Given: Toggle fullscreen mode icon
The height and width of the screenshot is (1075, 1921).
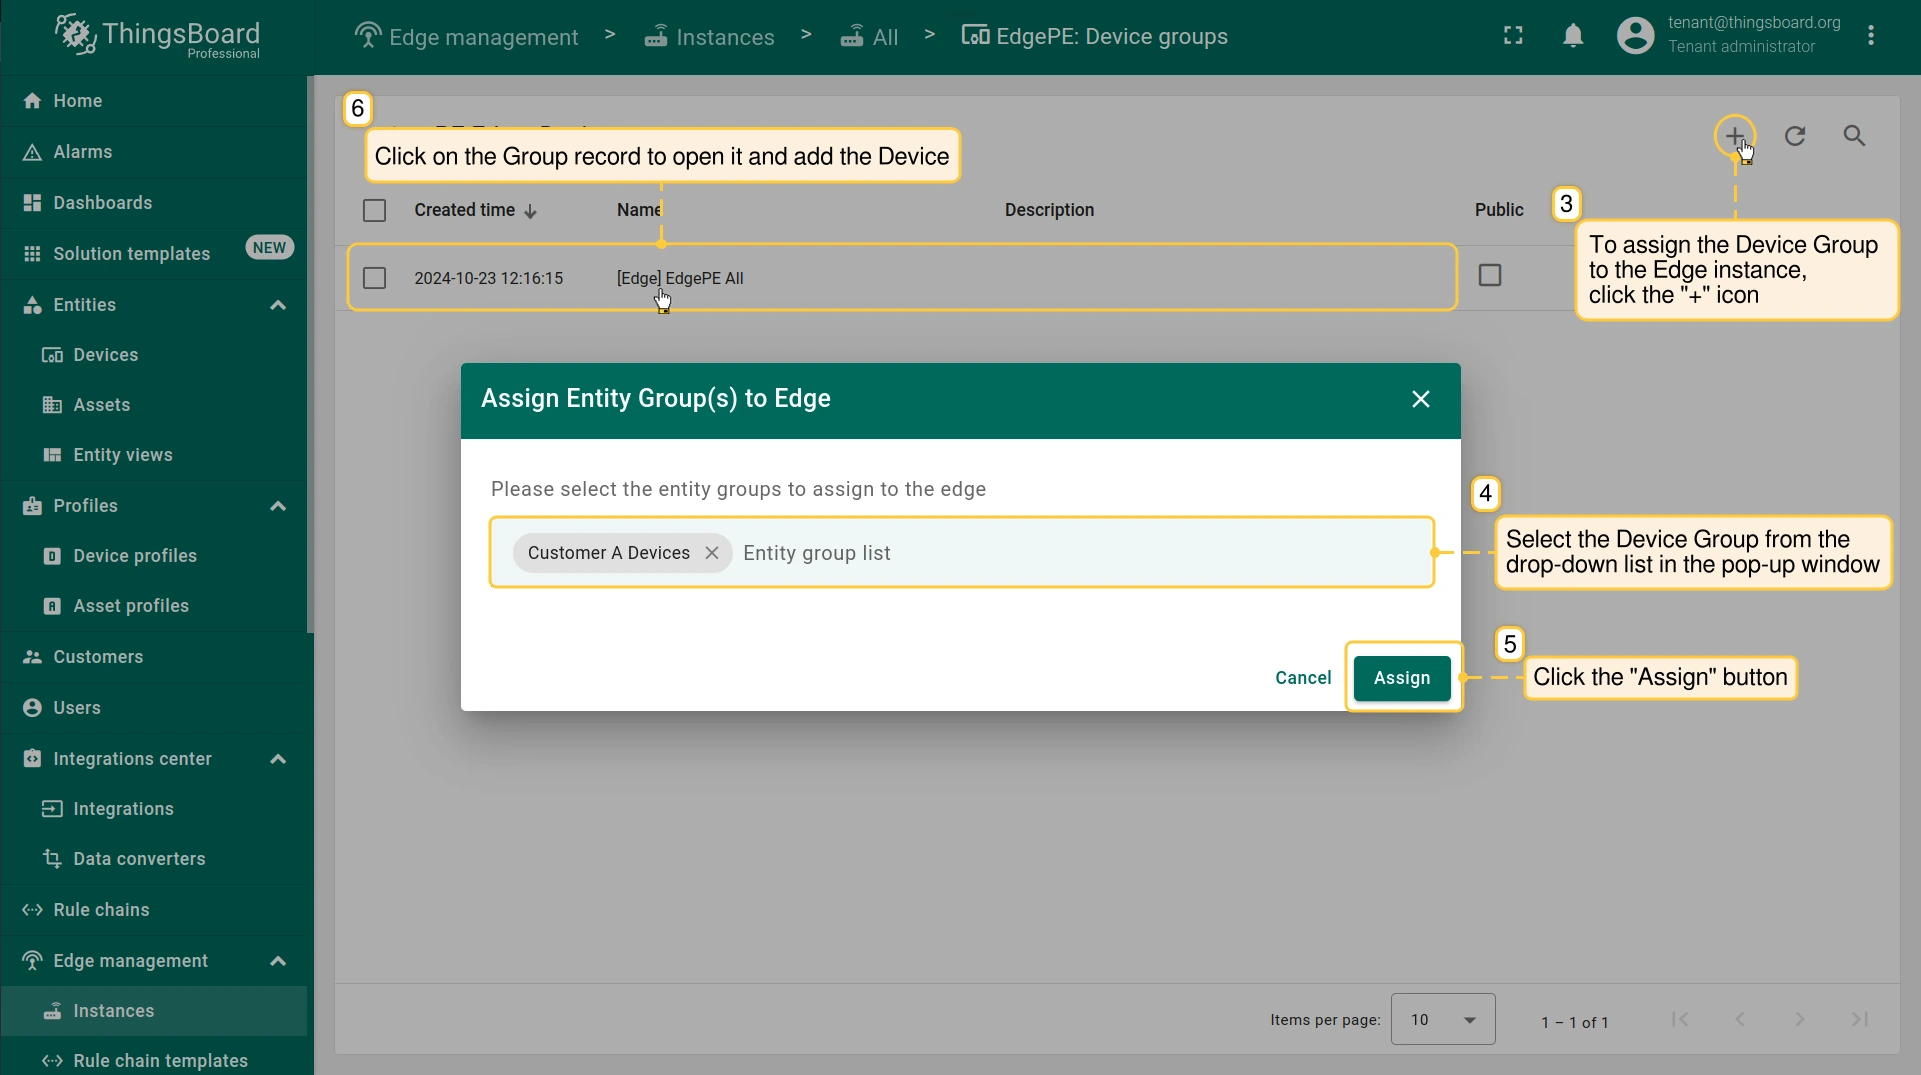Looking at the screenshot, I should point(1513,36).
